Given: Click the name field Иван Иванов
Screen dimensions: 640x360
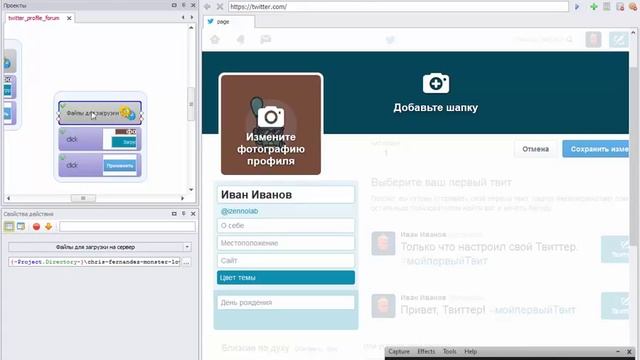Looking at the screenshot, I should (x=286, y=195).
